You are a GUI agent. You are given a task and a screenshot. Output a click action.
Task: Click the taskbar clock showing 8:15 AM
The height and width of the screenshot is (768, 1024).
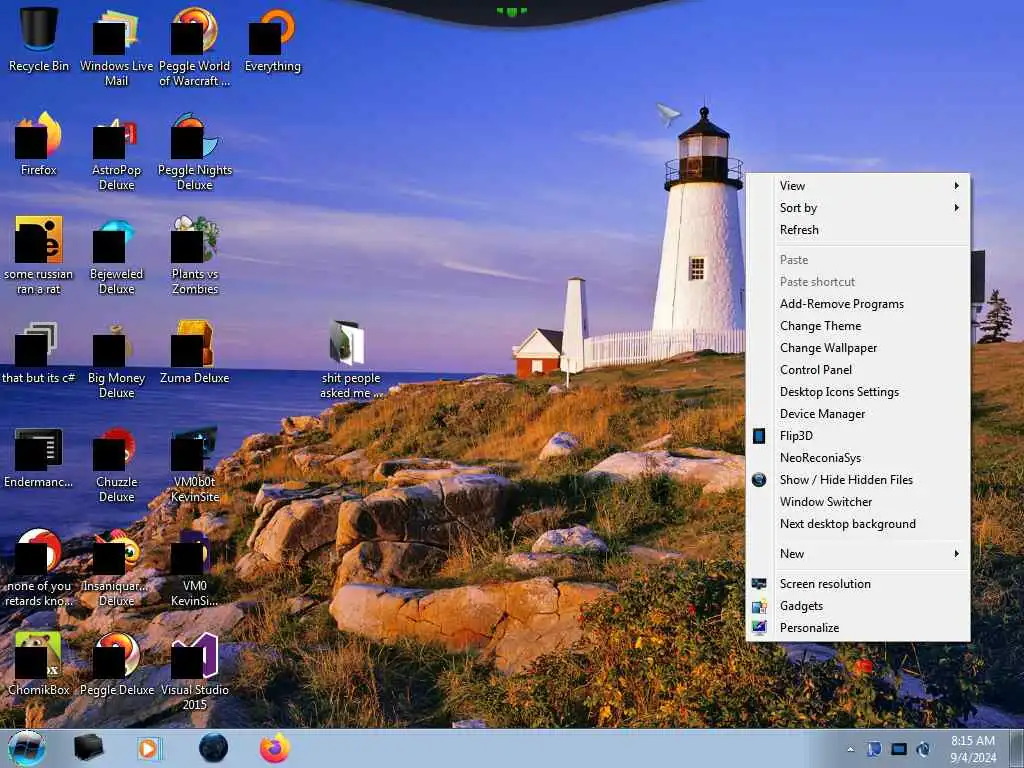pyautogui.click(x=973, y=749)
